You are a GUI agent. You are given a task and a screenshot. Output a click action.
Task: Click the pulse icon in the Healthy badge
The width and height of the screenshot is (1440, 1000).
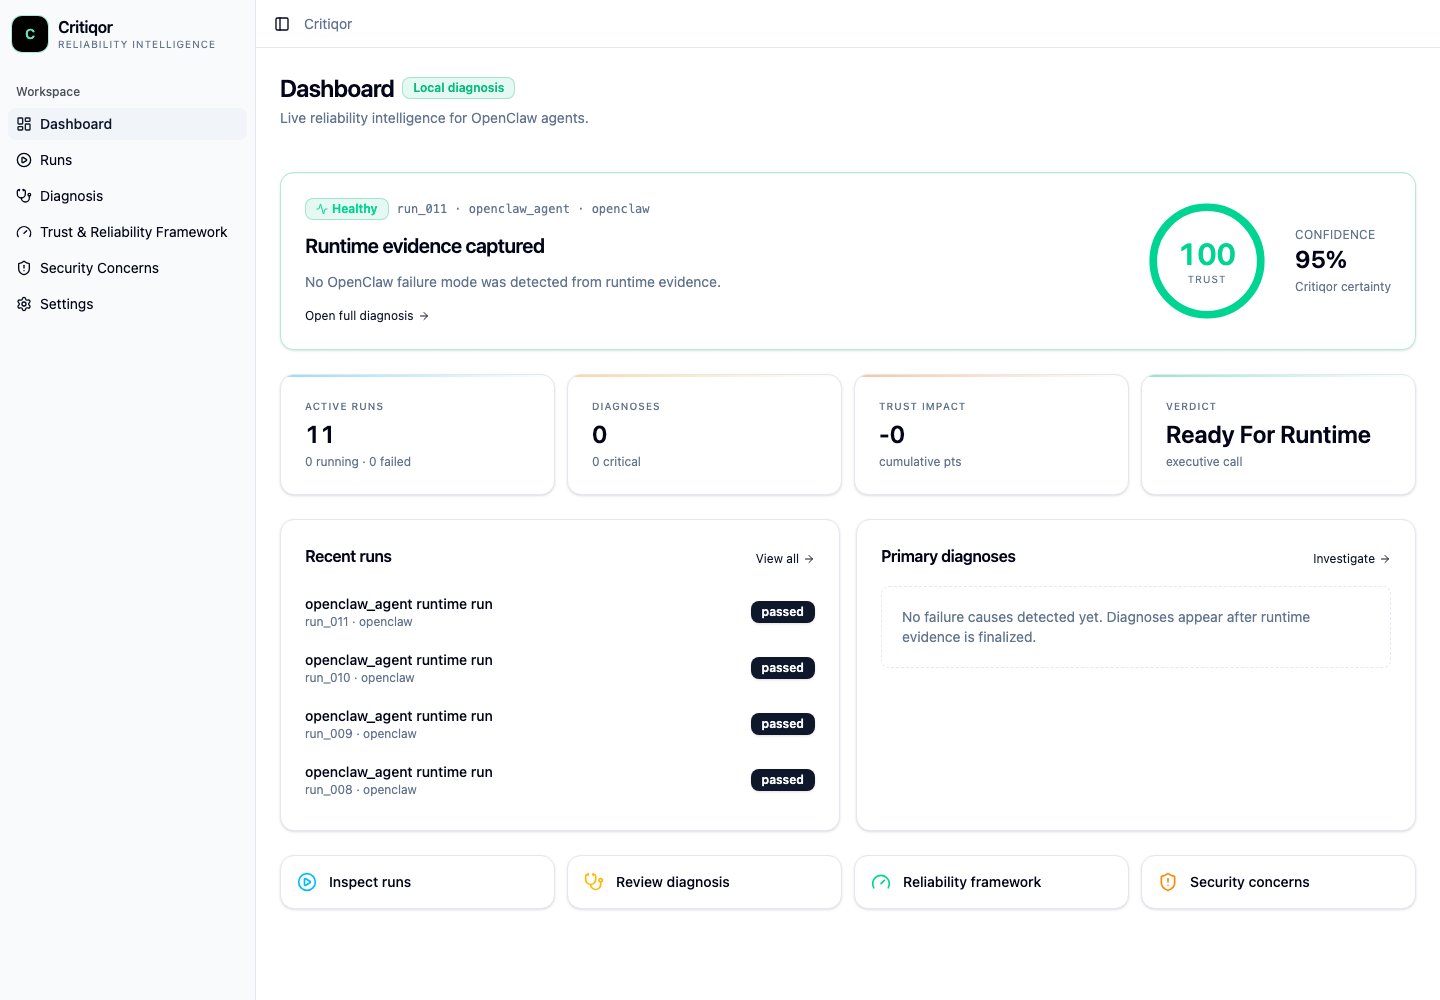click(321, 209)
